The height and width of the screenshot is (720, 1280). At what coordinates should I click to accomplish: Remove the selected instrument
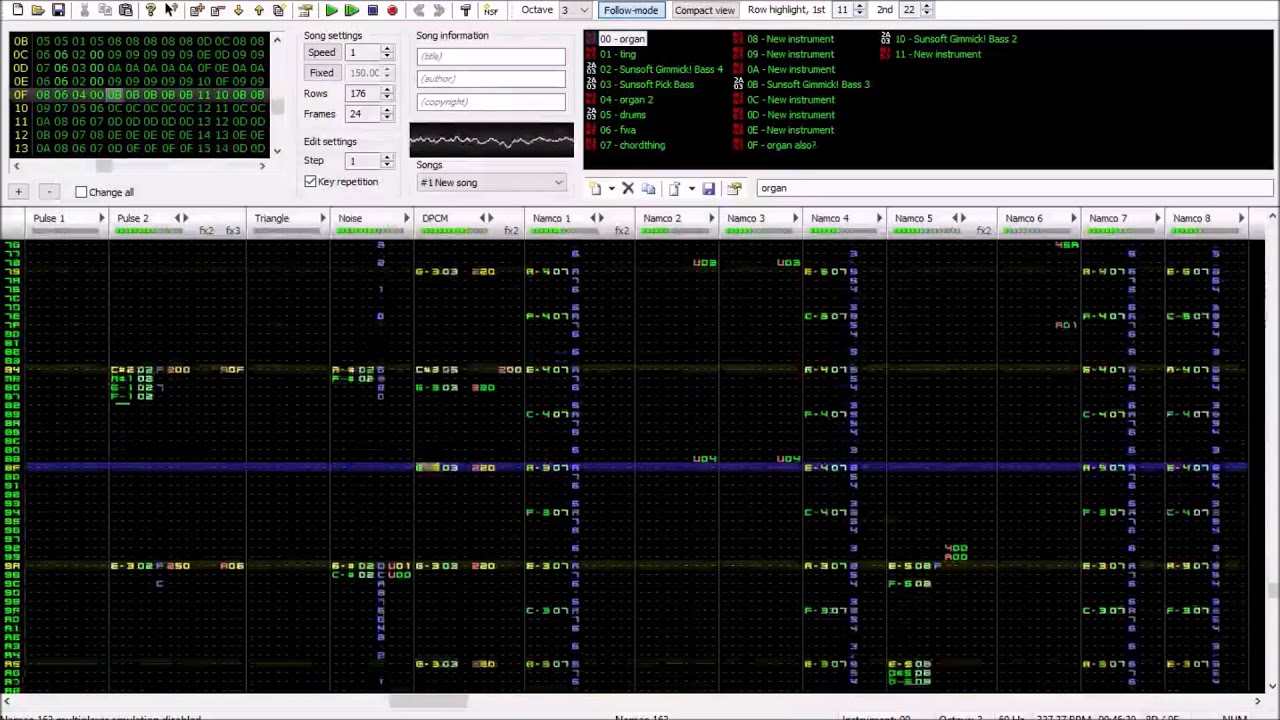pos(628,188)
